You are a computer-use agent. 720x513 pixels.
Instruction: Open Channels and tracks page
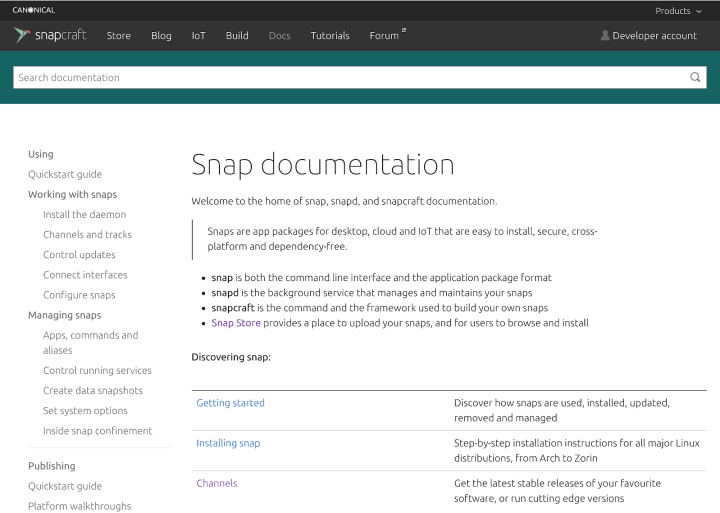coord(87,235)
